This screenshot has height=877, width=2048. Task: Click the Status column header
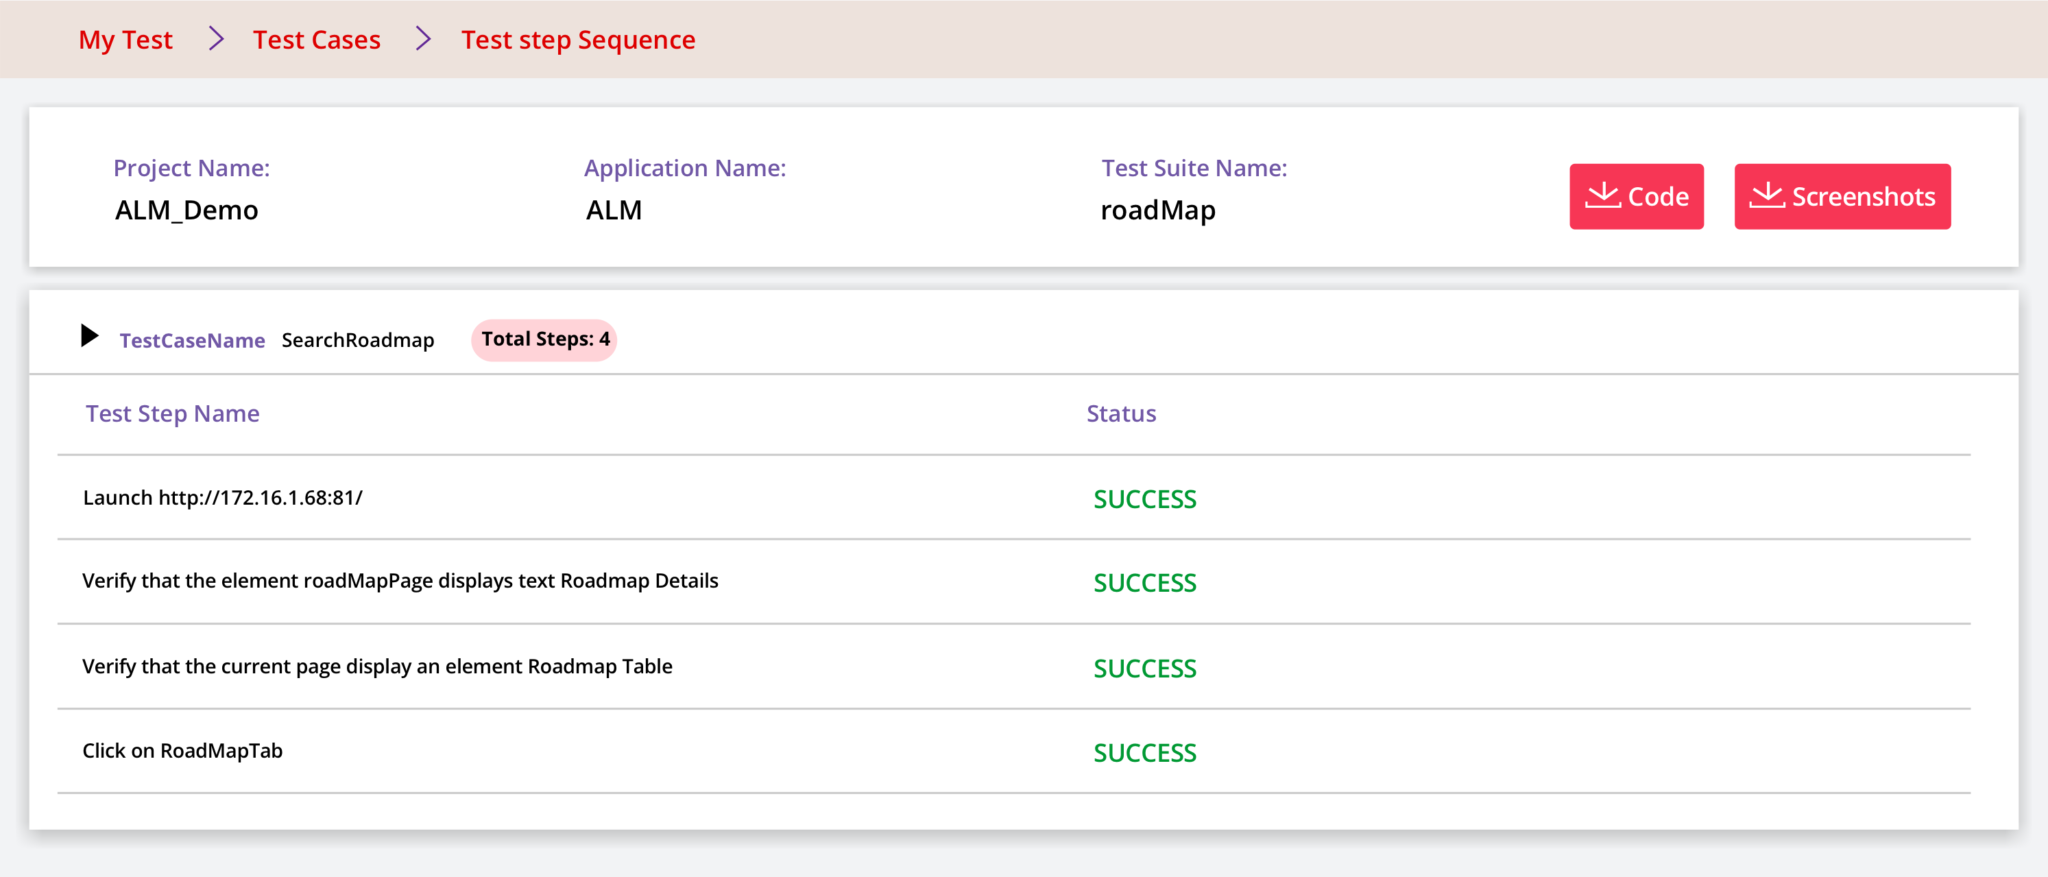tap(1121, 414)
